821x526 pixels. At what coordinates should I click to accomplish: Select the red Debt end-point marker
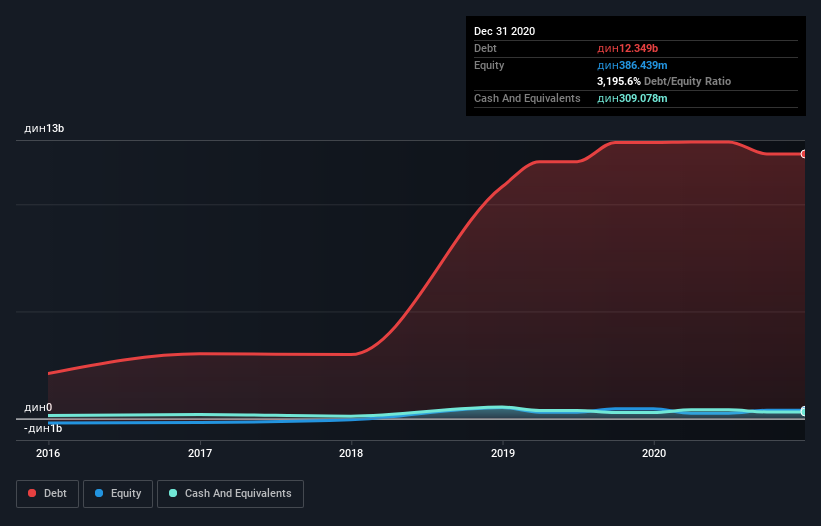pos(804,154)
